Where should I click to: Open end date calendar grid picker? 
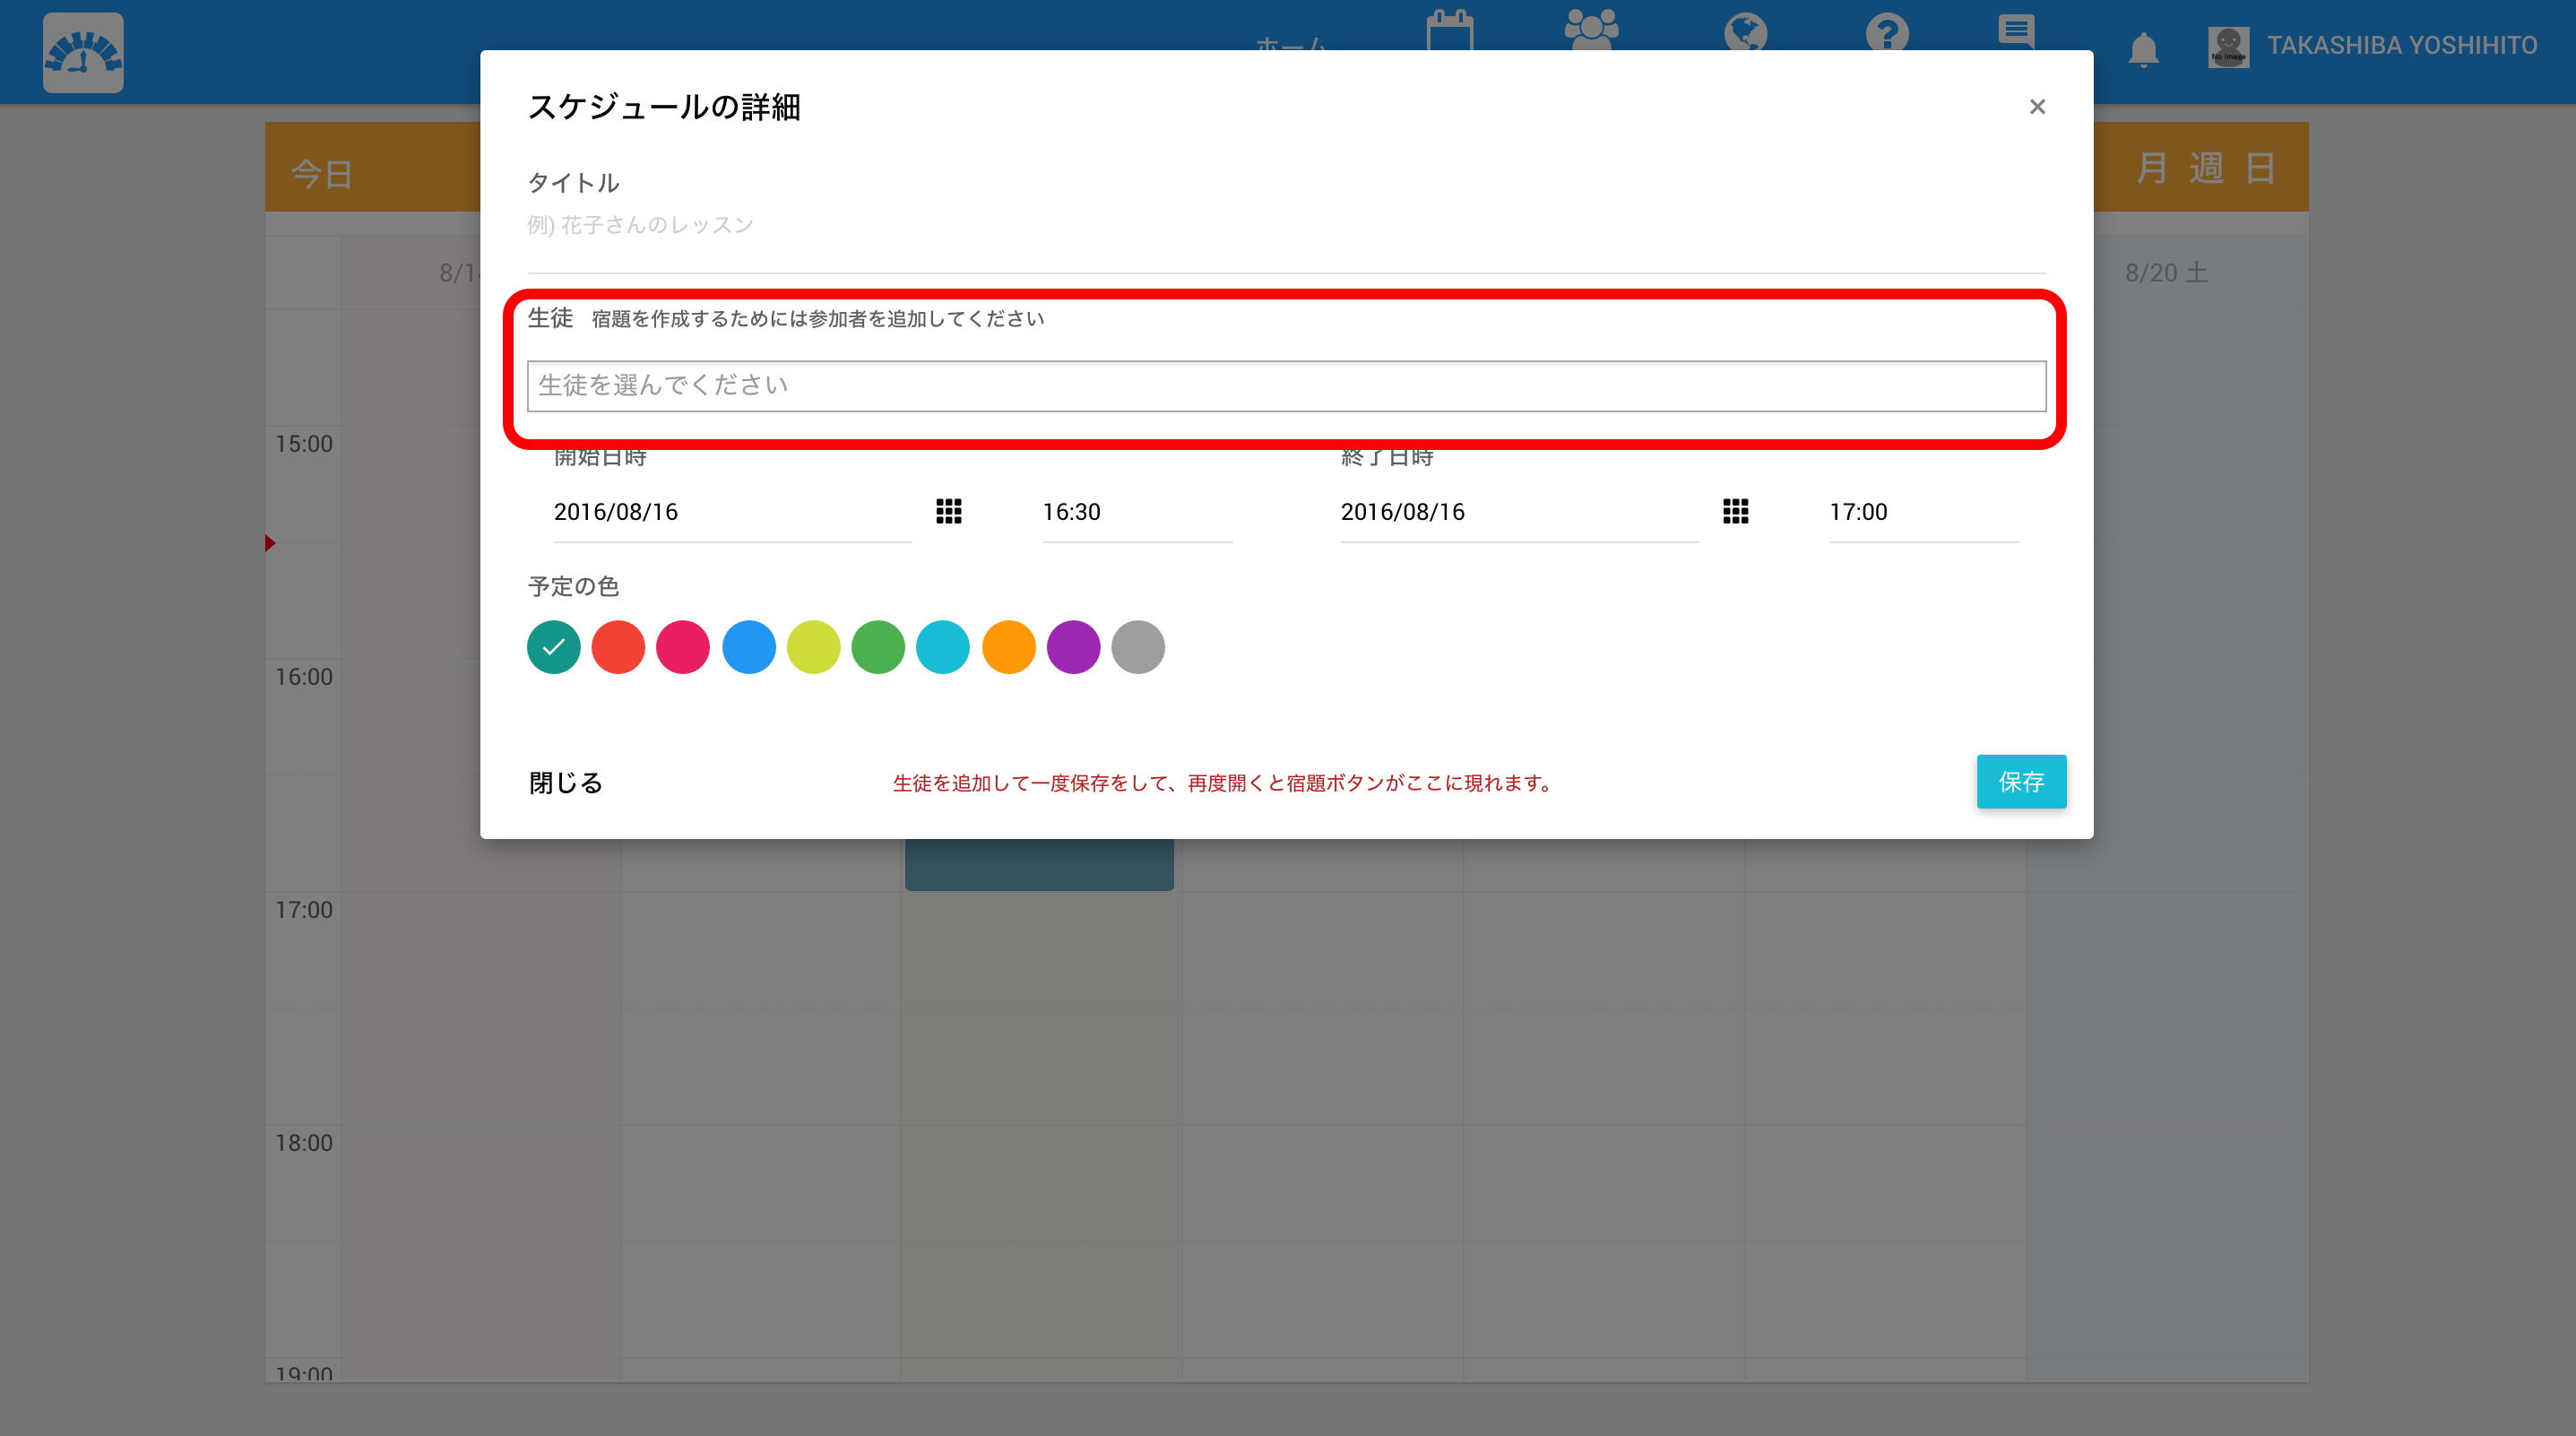[x=1735, y=511]
